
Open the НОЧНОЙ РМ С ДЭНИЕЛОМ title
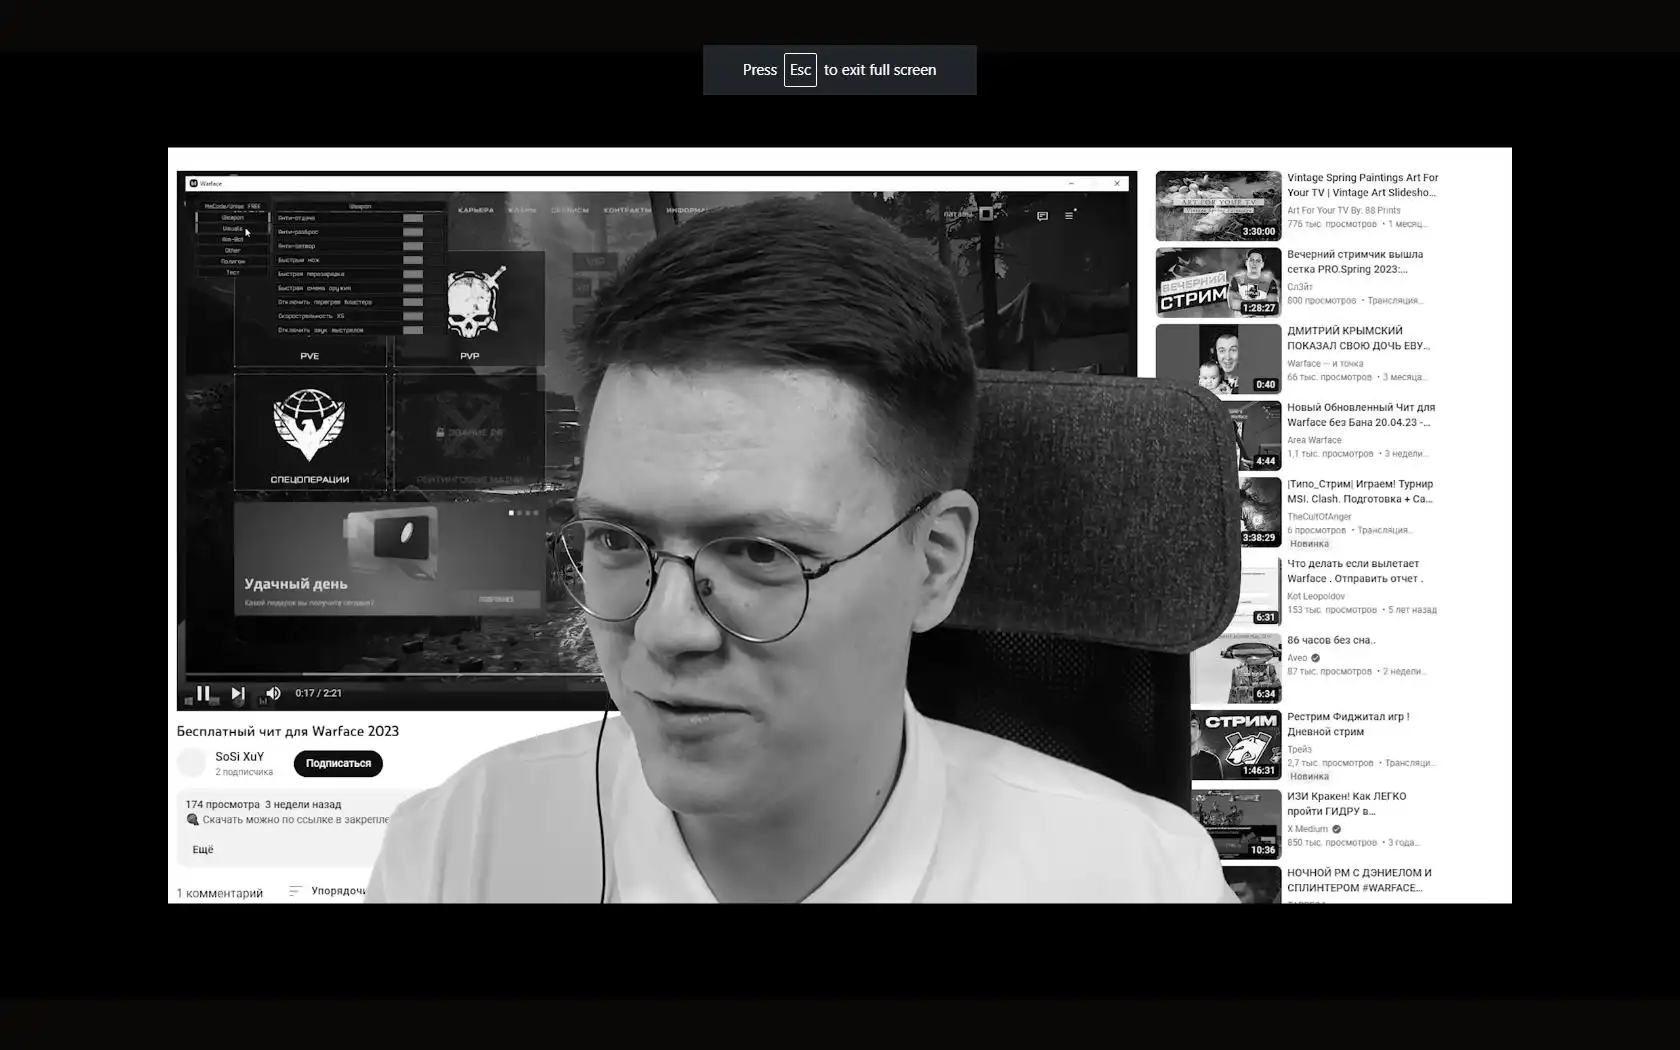point(1359,880)
